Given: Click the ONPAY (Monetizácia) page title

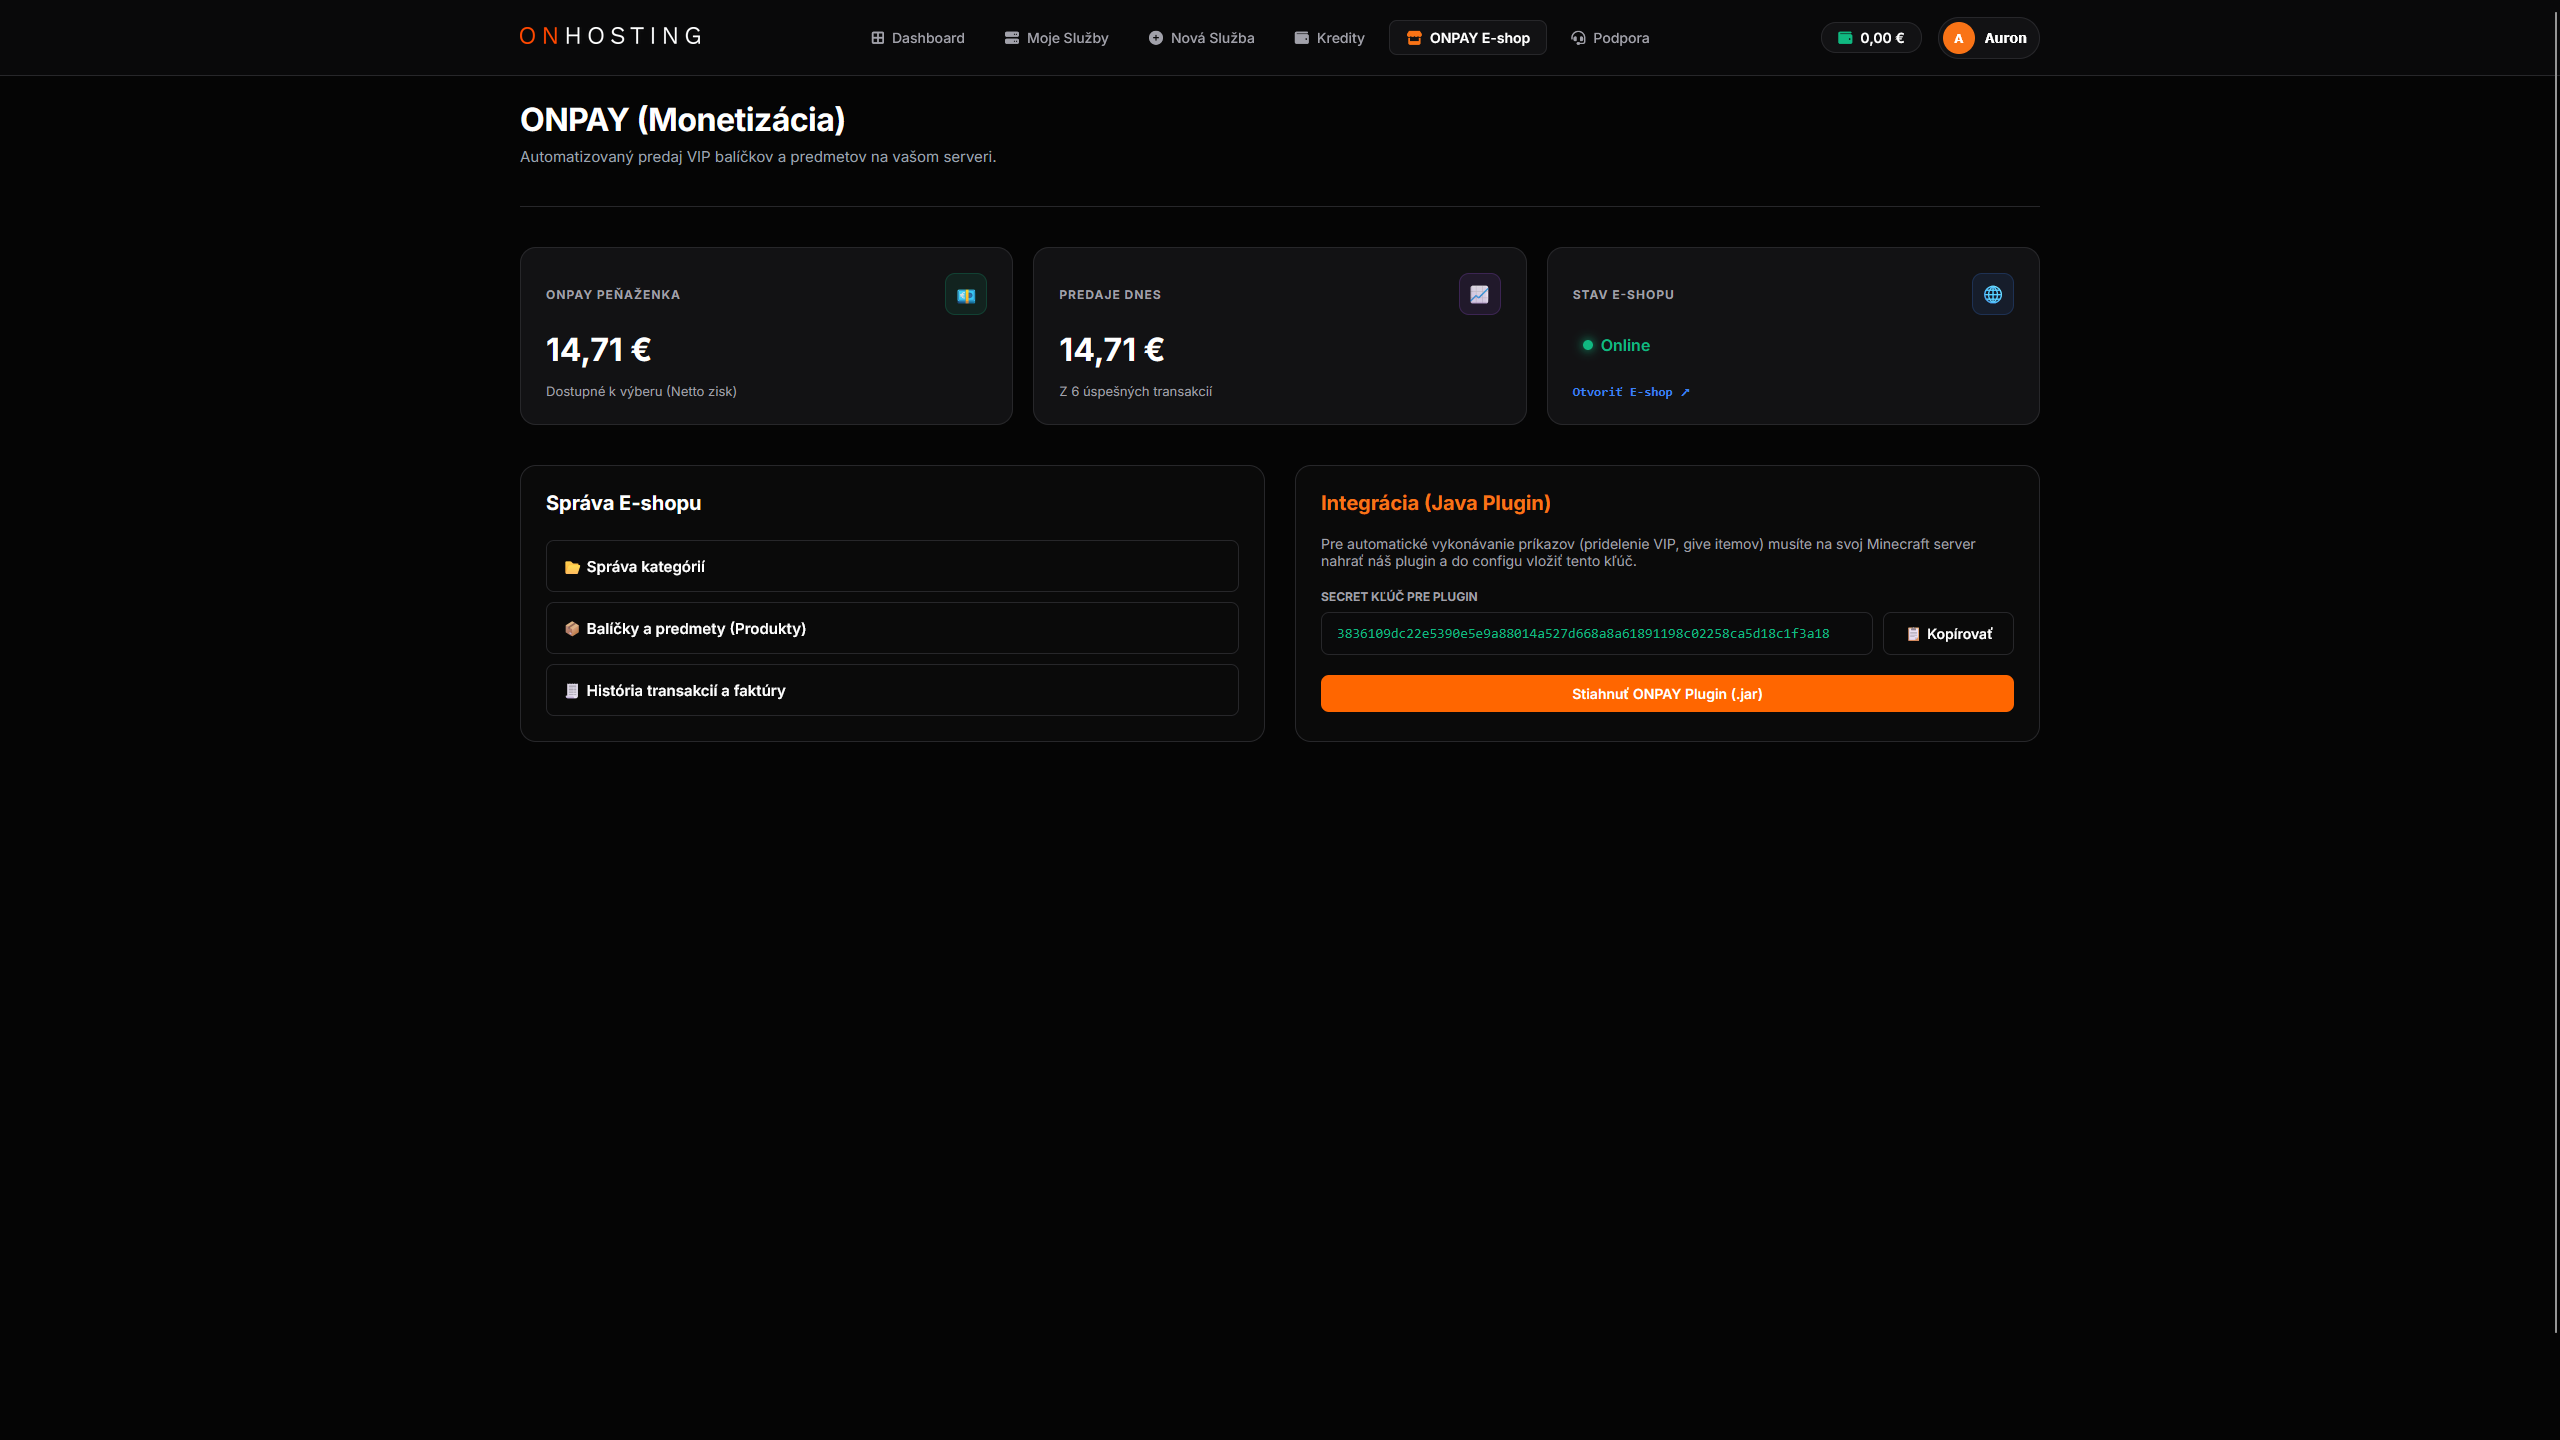Looking at the screenshot, I should click(x=682, y=120).
